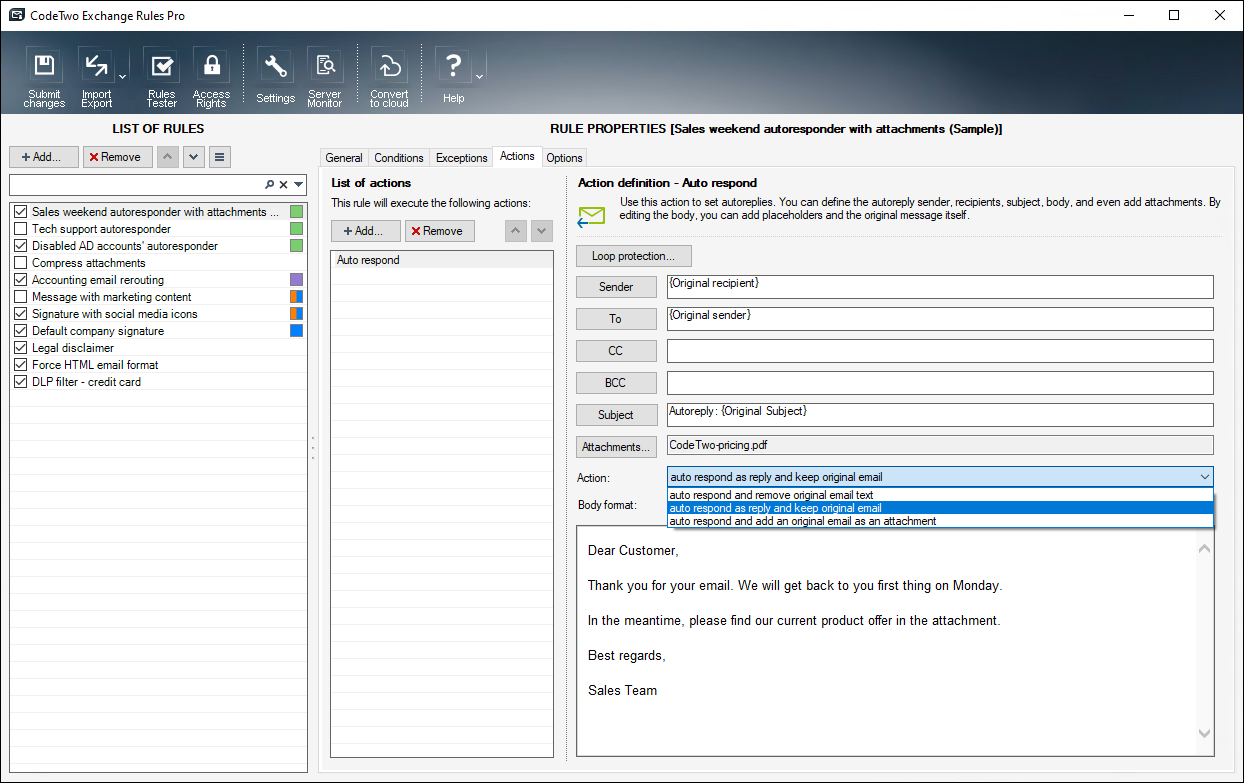
Task: Click the Sender button
Action: pyautogui.click(x=616, y=287)
